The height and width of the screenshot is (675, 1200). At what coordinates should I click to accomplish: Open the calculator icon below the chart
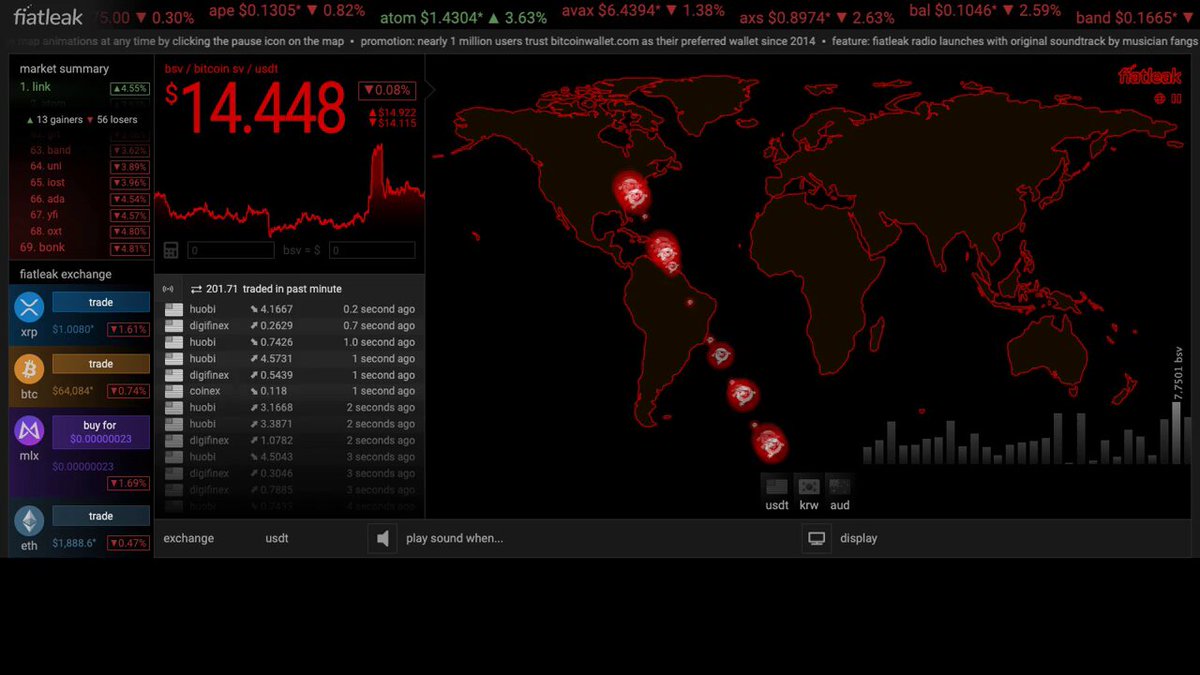coord(171,250)
